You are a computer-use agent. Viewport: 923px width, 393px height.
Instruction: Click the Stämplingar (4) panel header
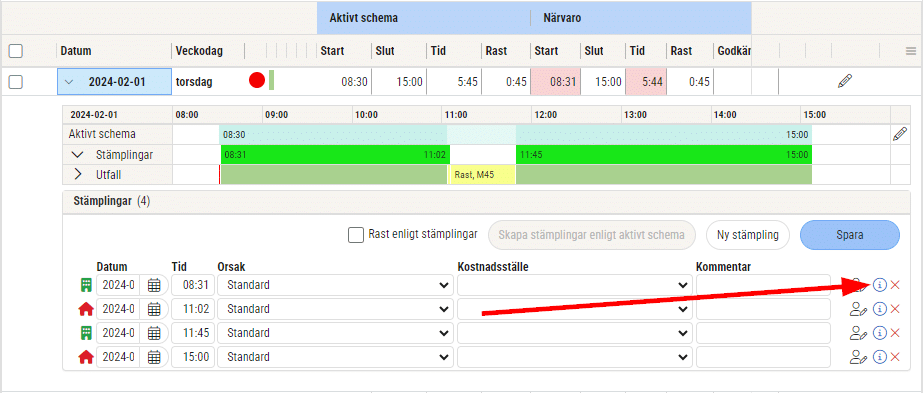click(486, 202)
